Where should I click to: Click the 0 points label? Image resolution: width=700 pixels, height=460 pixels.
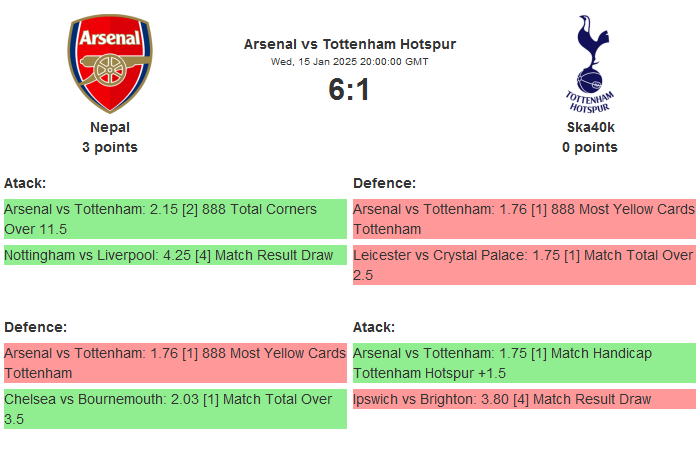click(x=589, y=147)
